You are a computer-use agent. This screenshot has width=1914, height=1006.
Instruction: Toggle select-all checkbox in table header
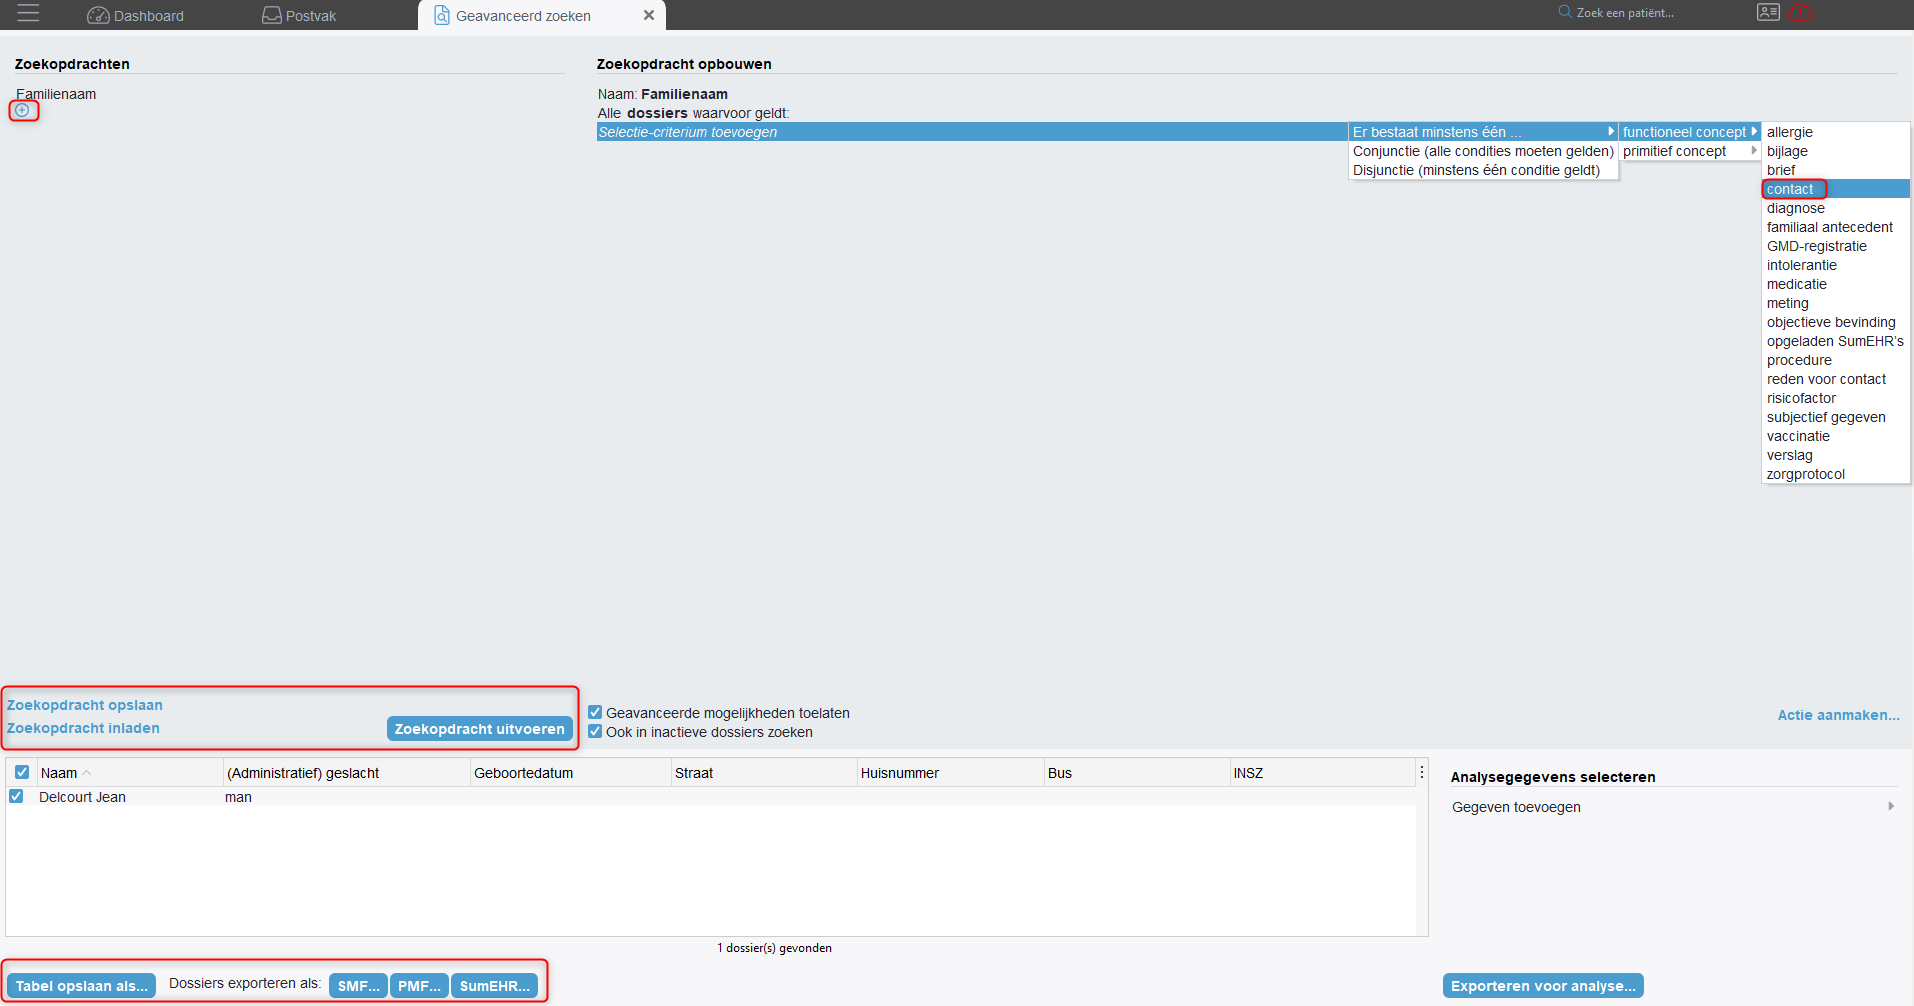click(x=22, y=772)
